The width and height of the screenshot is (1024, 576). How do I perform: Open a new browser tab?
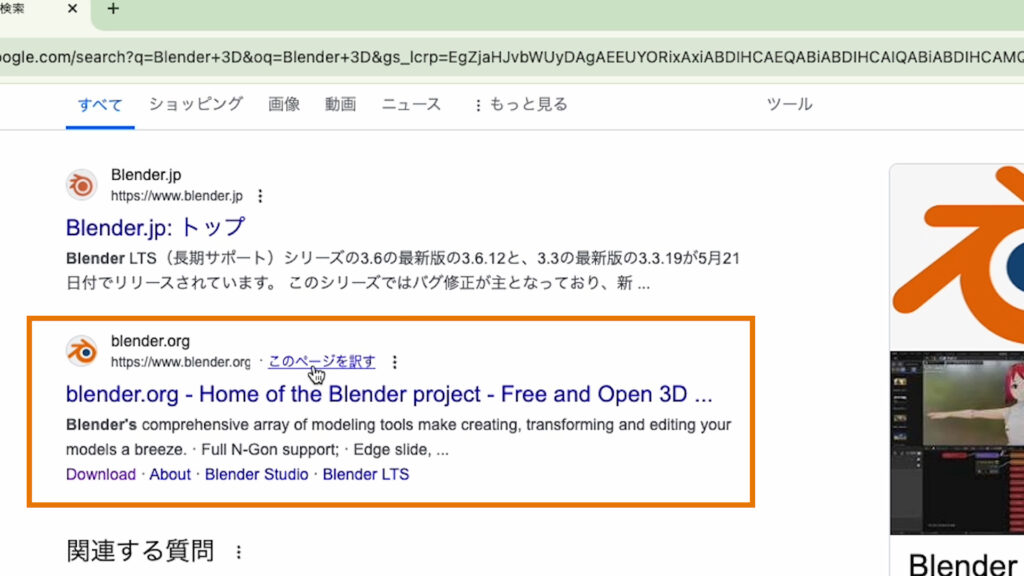pyautogui.click(x=113, y=9)
